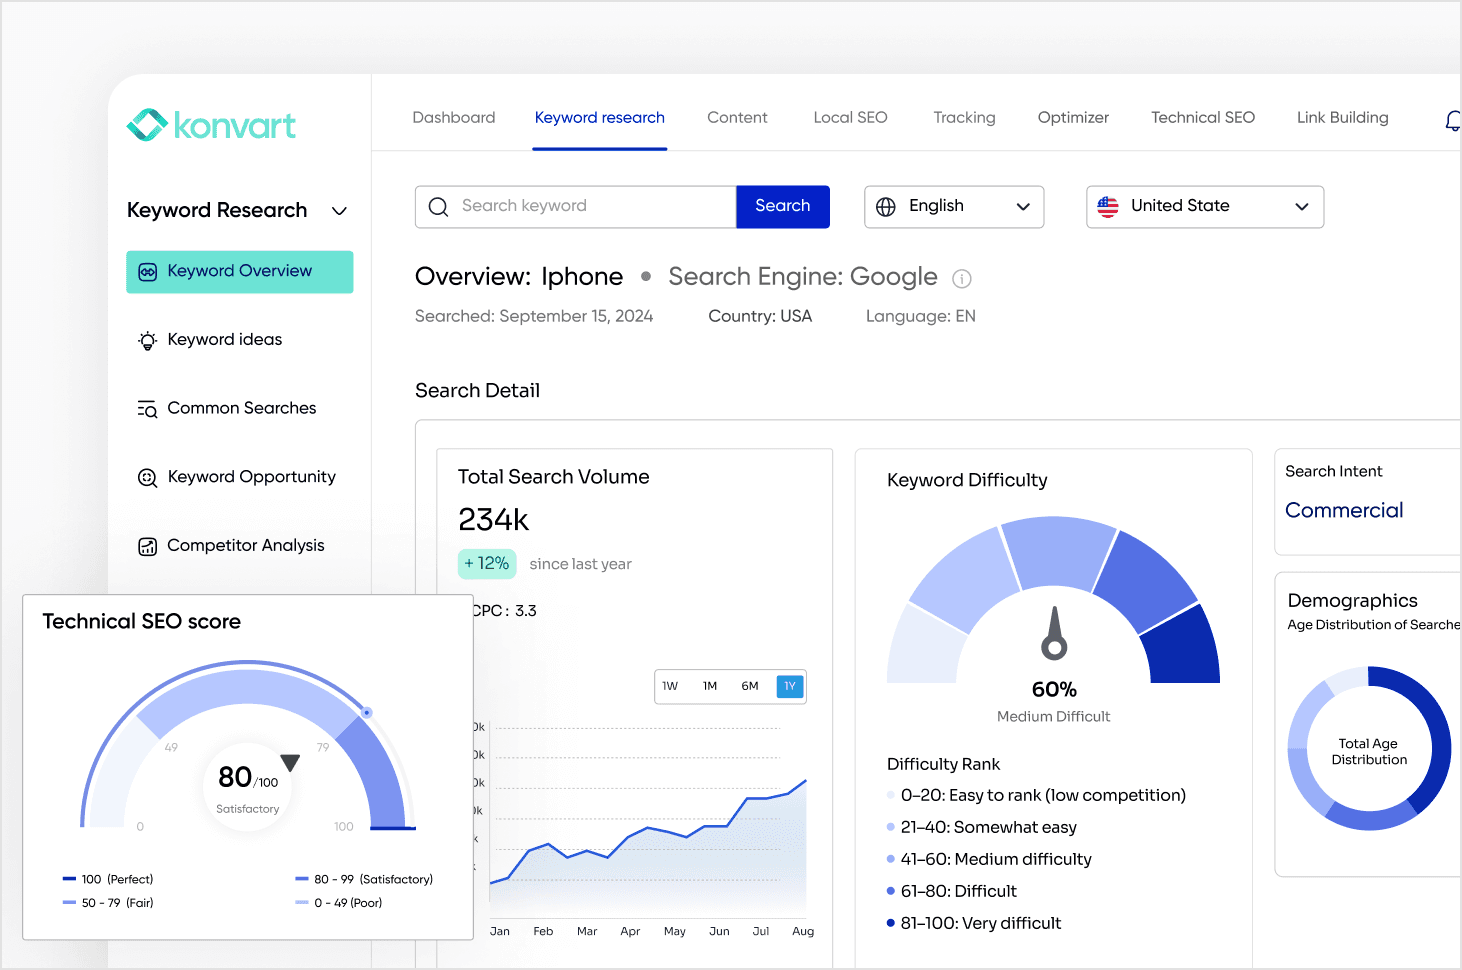Enable the 6M time range view
Viewport: 1462px width, 970px height.
[x=750, y=686]
